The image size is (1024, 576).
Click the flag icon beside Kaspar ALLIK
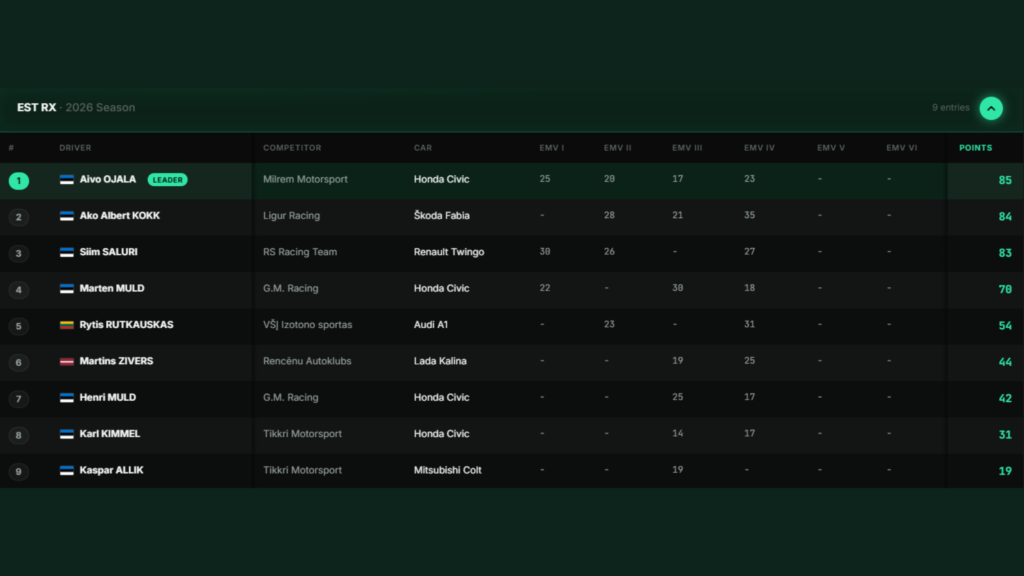pyautogui.click(x=67, y=470)
